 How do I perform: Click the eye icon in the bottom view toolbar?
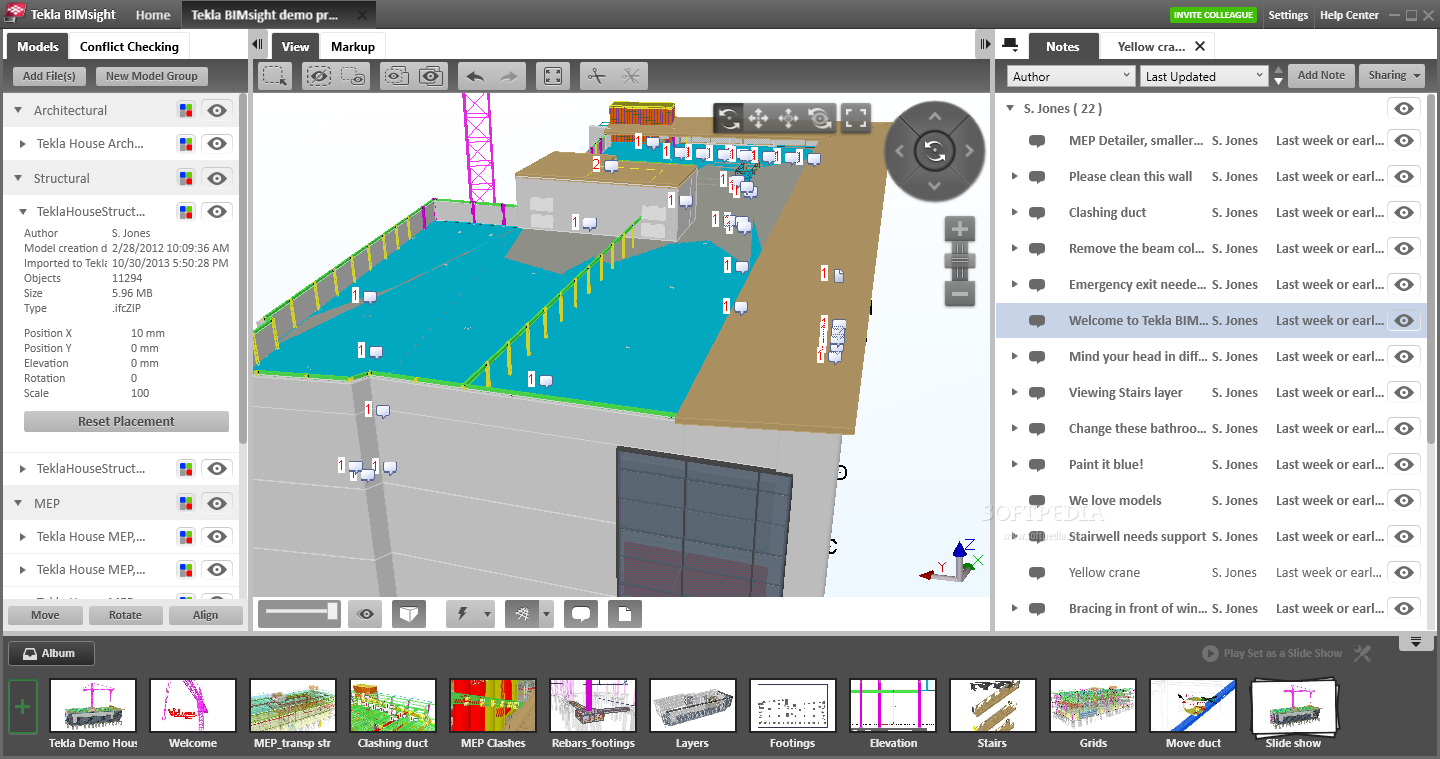tap(366, 614)
